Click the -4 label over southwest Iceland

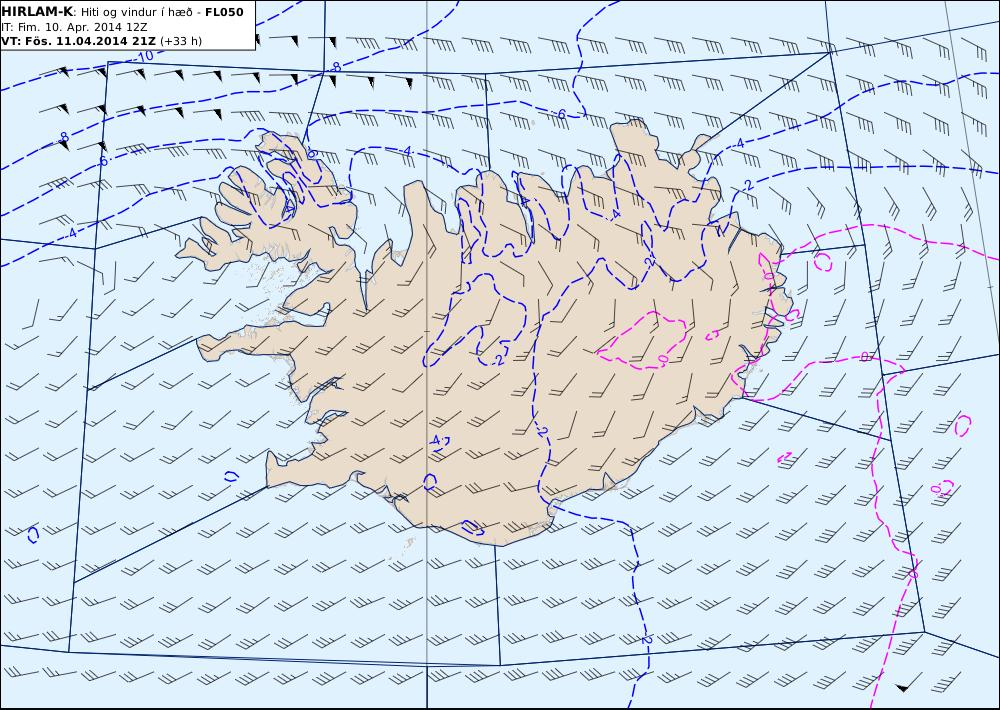[436, 440]
